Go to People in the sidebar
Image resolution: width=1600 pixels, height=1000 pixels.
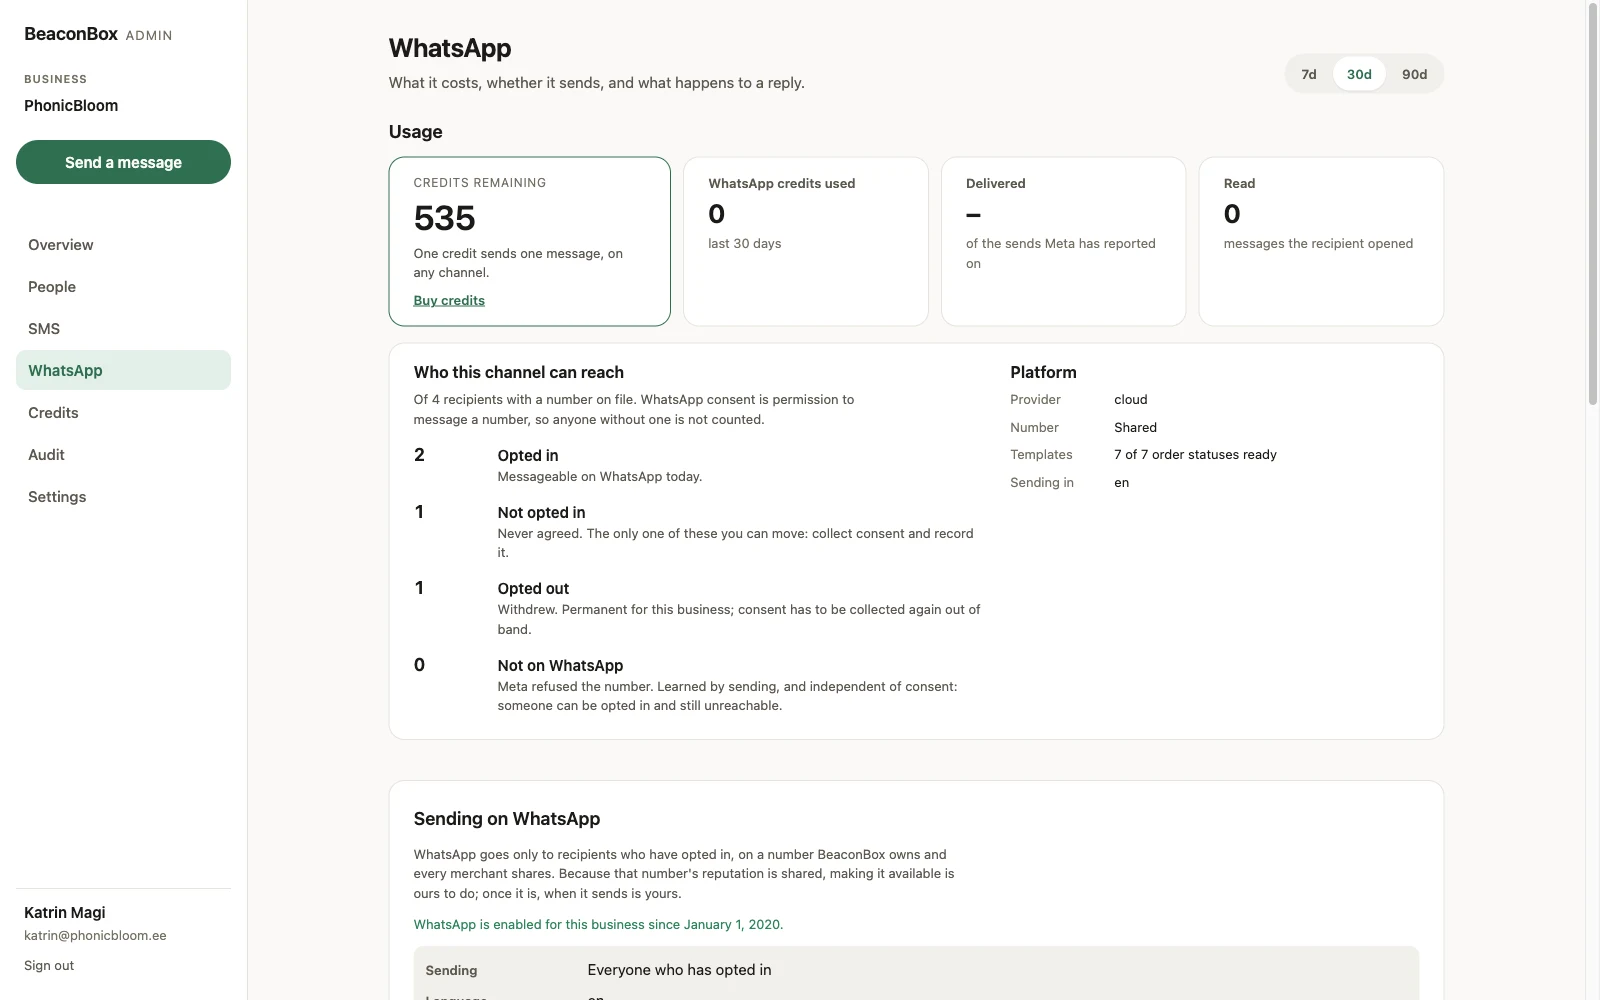pyautogui.click(x=123, y=287)
